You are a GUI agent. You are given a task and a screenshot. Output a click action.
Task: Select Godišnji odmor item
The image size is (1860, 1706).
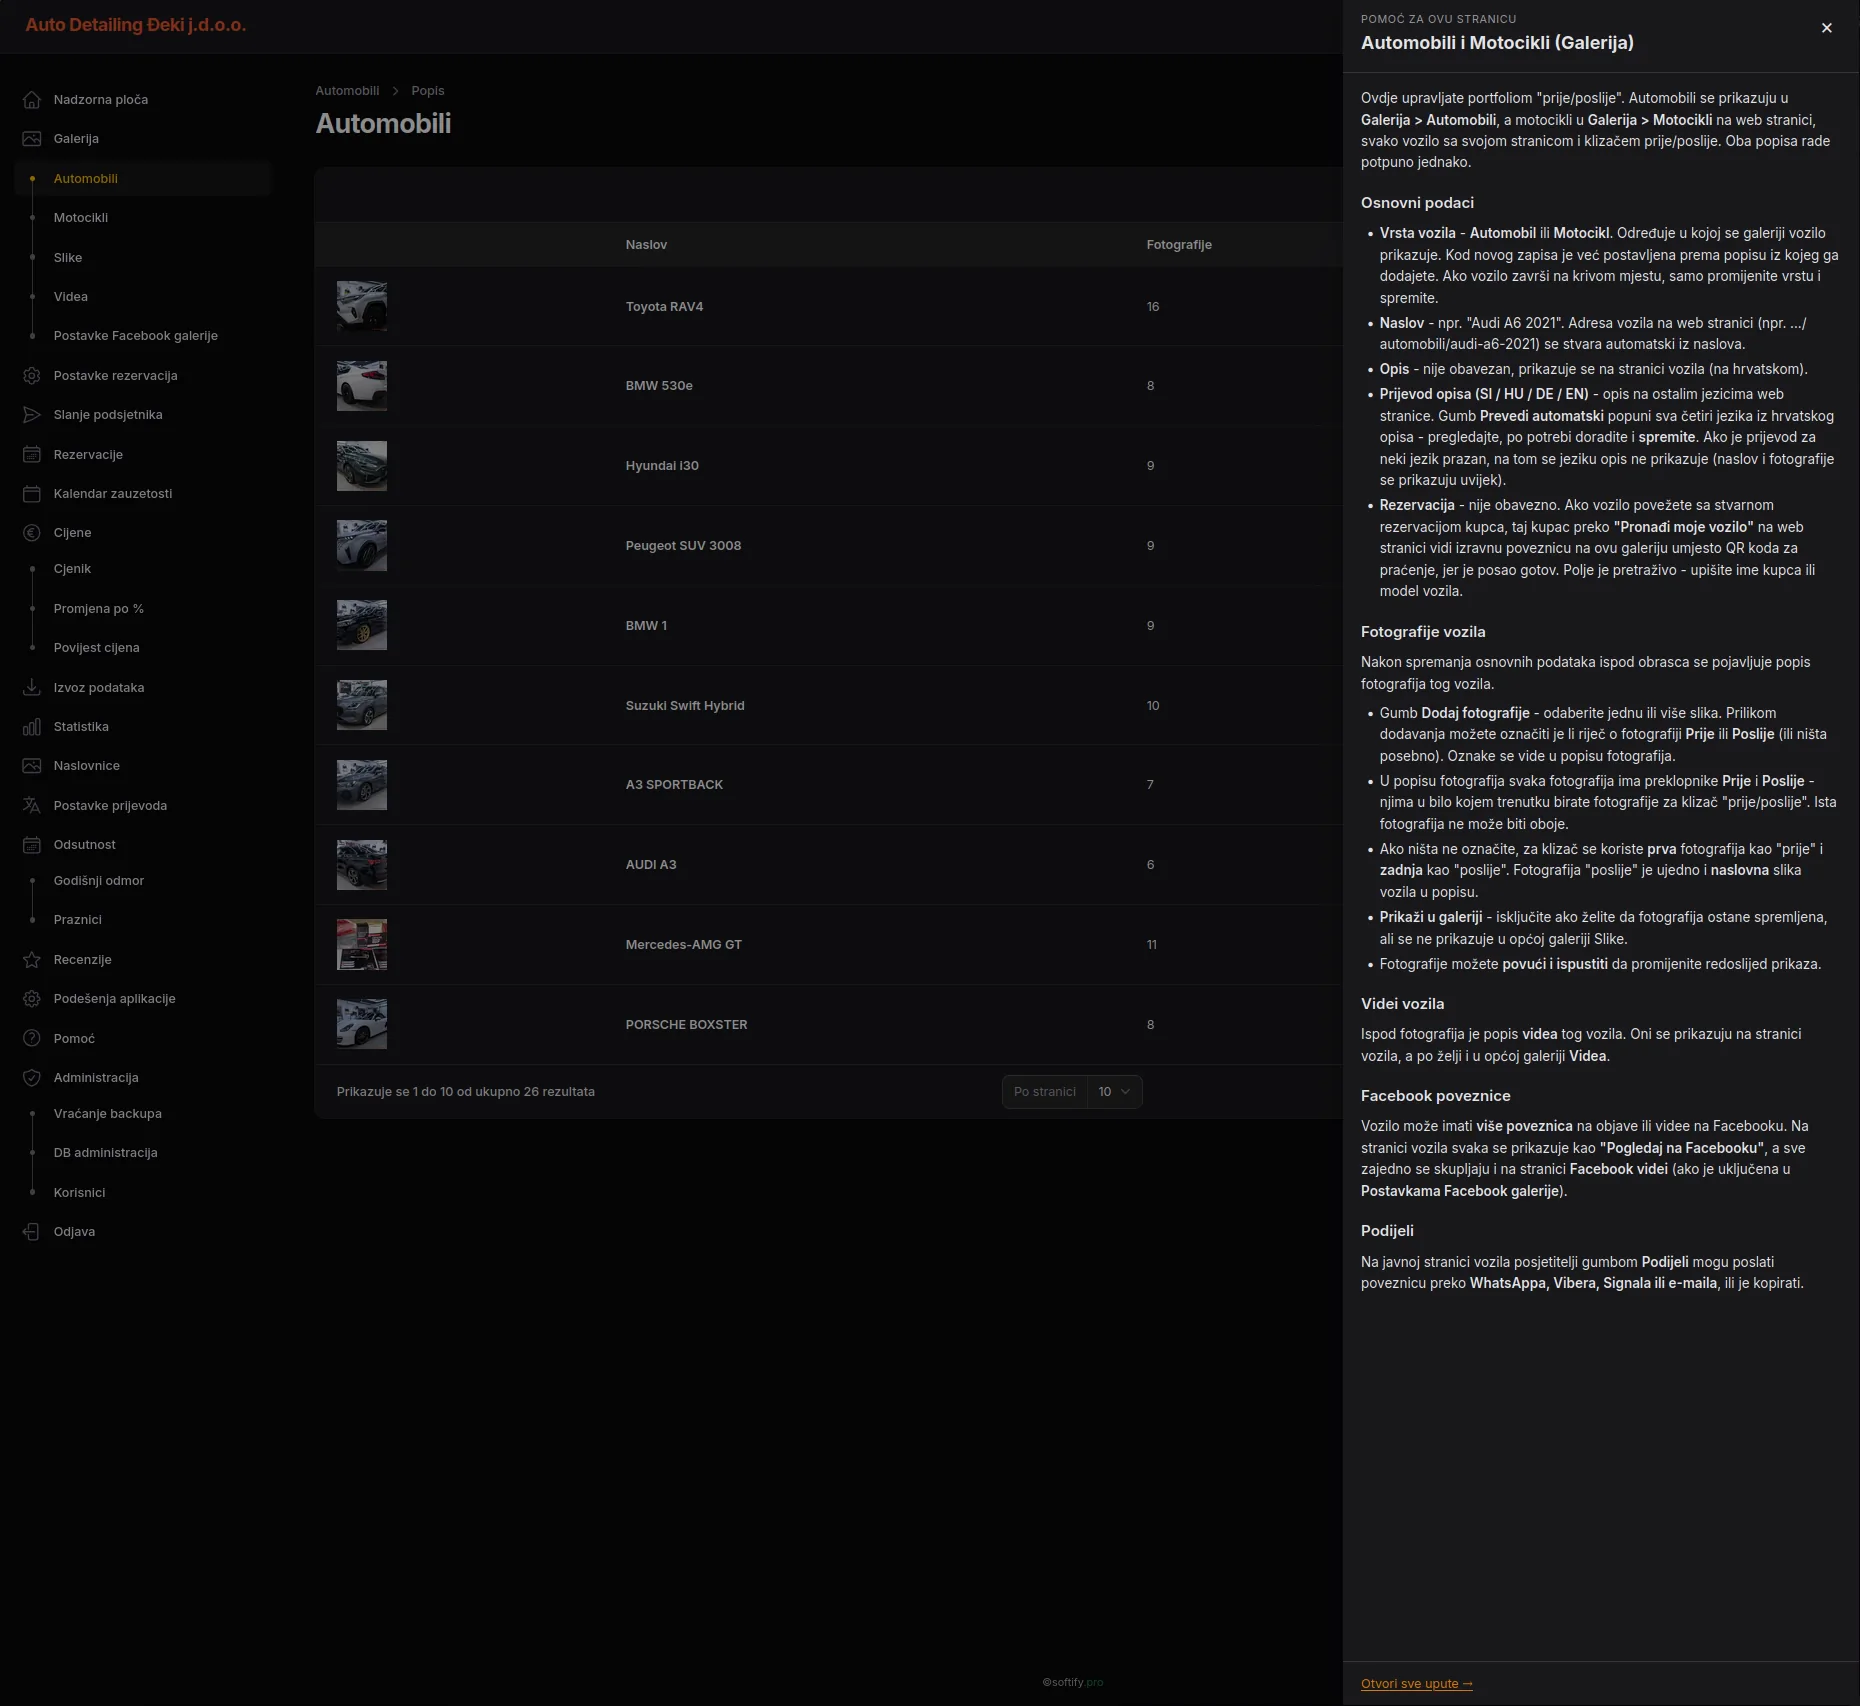pyautogui.click(x=99, y=881)
